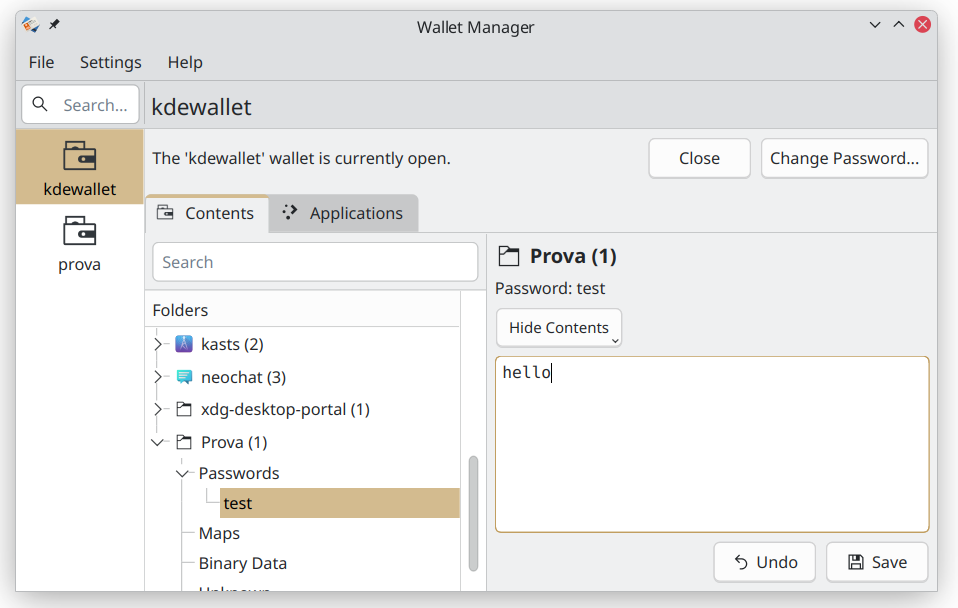The image size is (958, 608).
Task: Close the kdewallet wallet with Close button
Action: (x=700, y=158)
